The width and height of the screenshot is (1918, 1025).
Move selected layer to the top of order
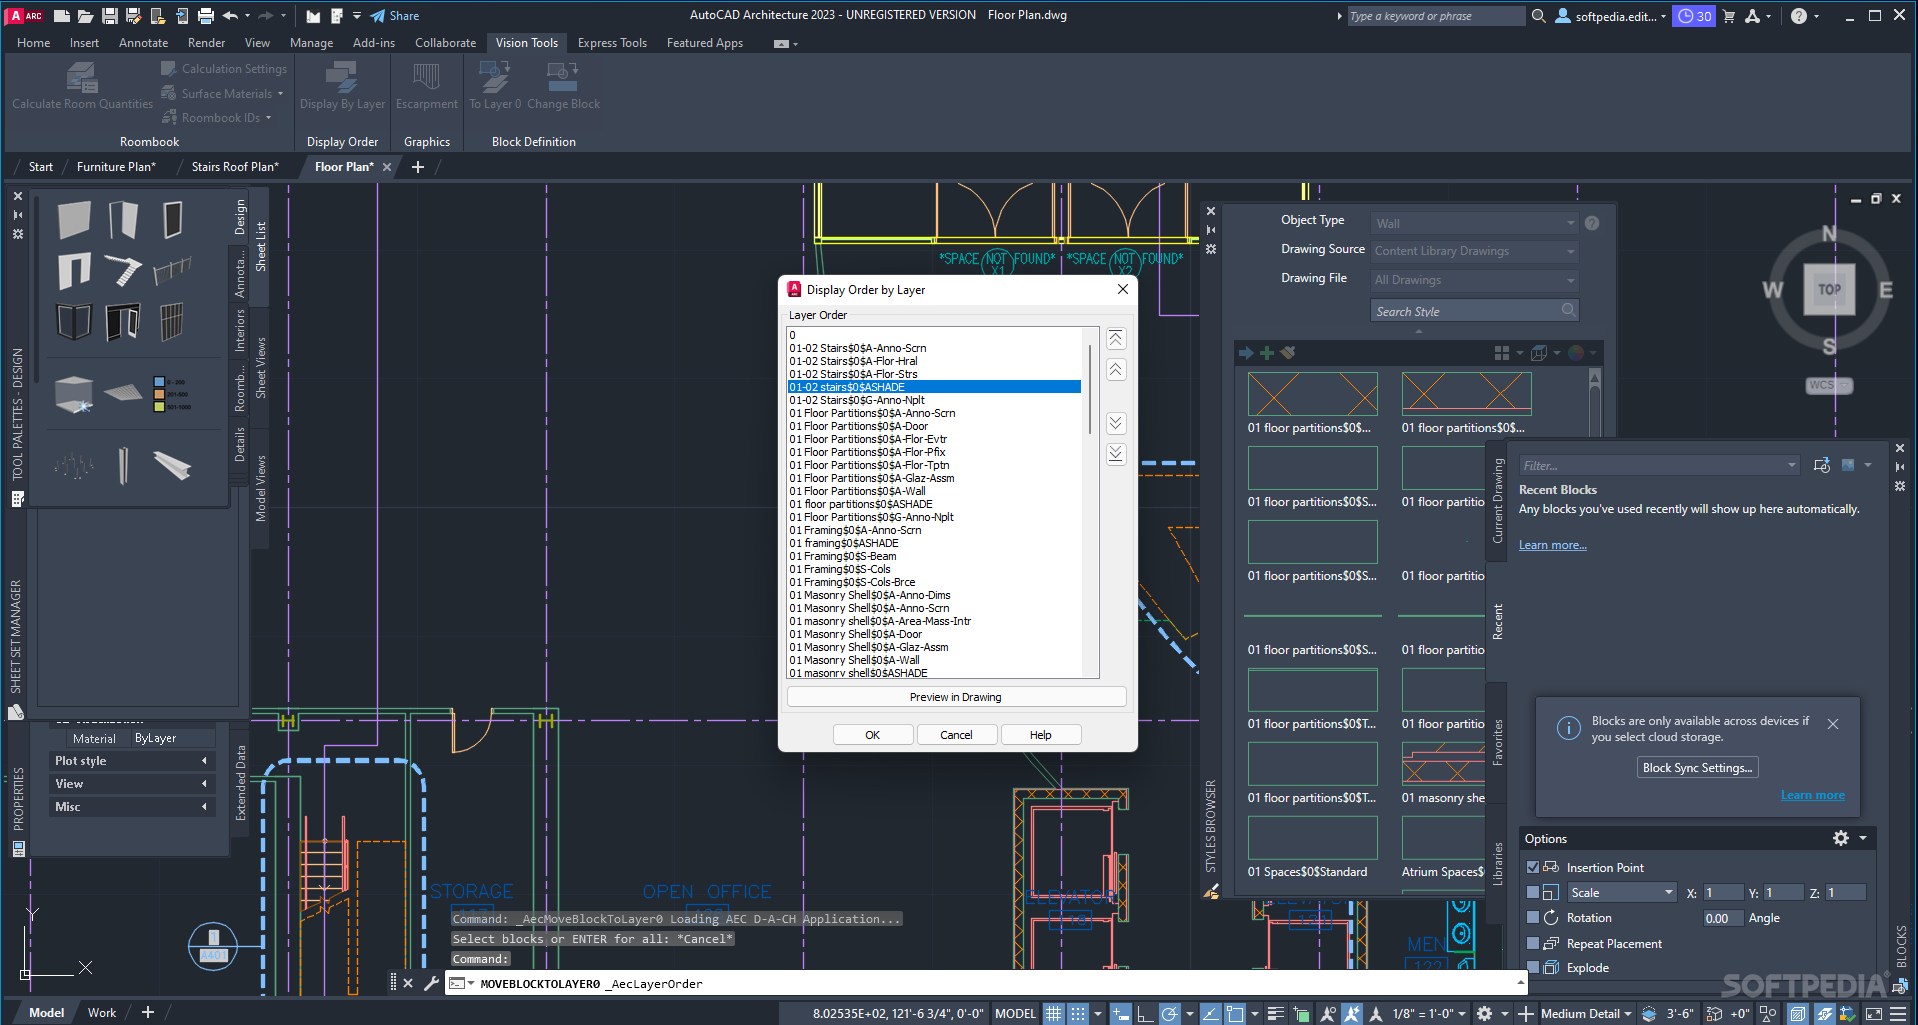pyautogui.click(x=1116, y=339)
